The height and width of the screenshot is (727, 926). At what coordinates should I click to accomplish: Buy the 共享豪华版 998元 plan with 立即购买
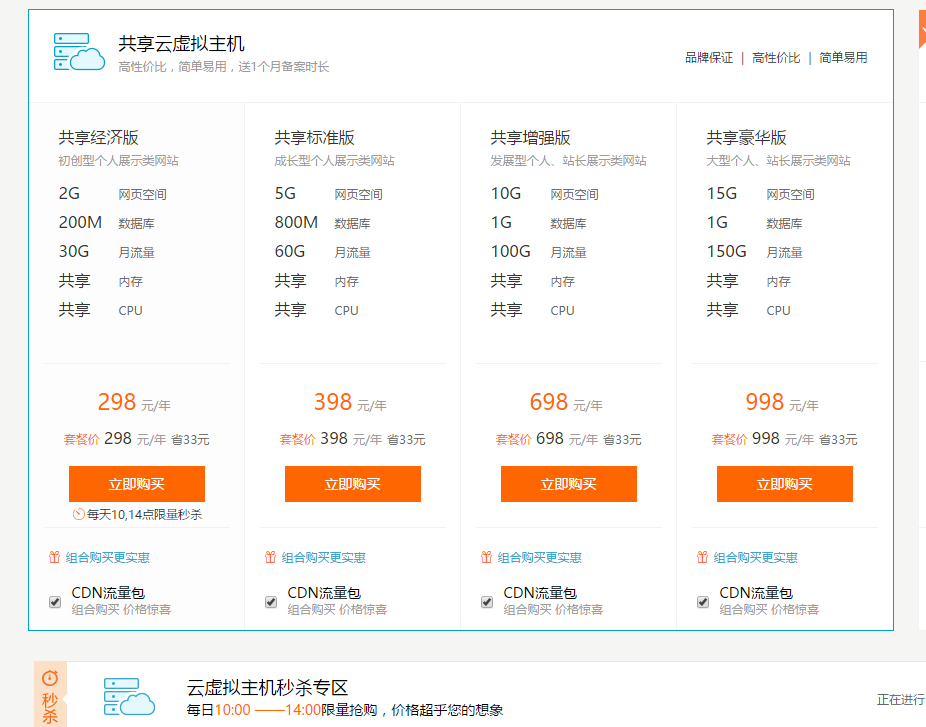pyautogui.click(x=785, y=484)
